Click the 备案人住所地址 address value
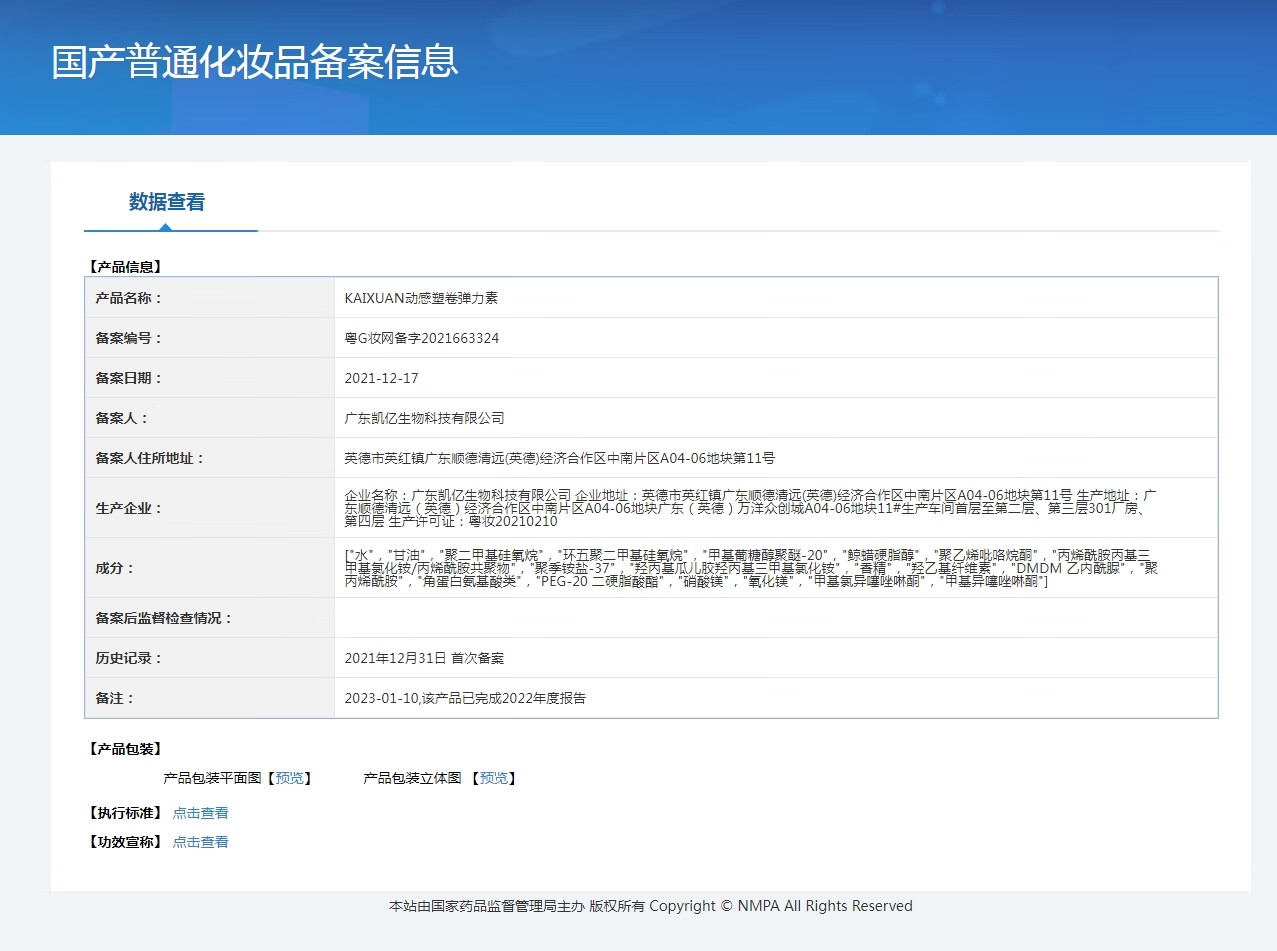This screenshot has width=1277, height=951. pyautogui.click(x=559, y=458)
